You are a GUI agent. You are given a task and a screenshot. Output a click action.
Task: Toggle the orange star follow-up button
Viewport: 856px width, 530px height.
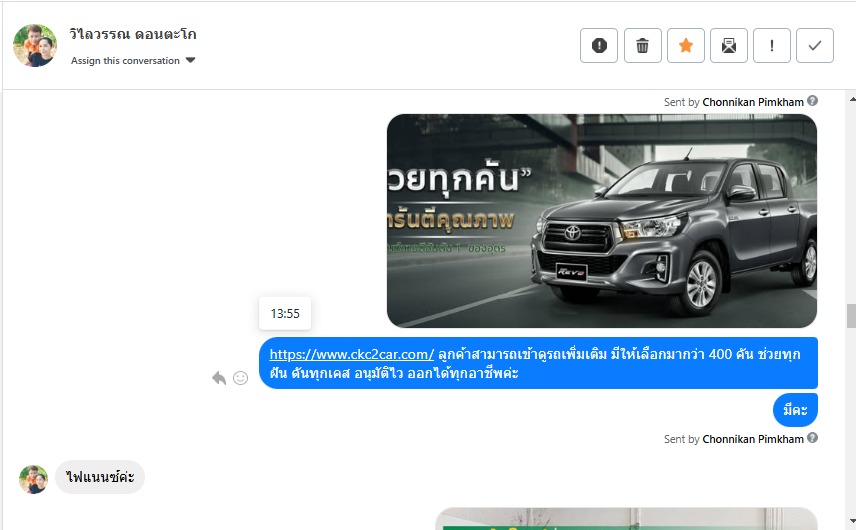click(686, 45)
